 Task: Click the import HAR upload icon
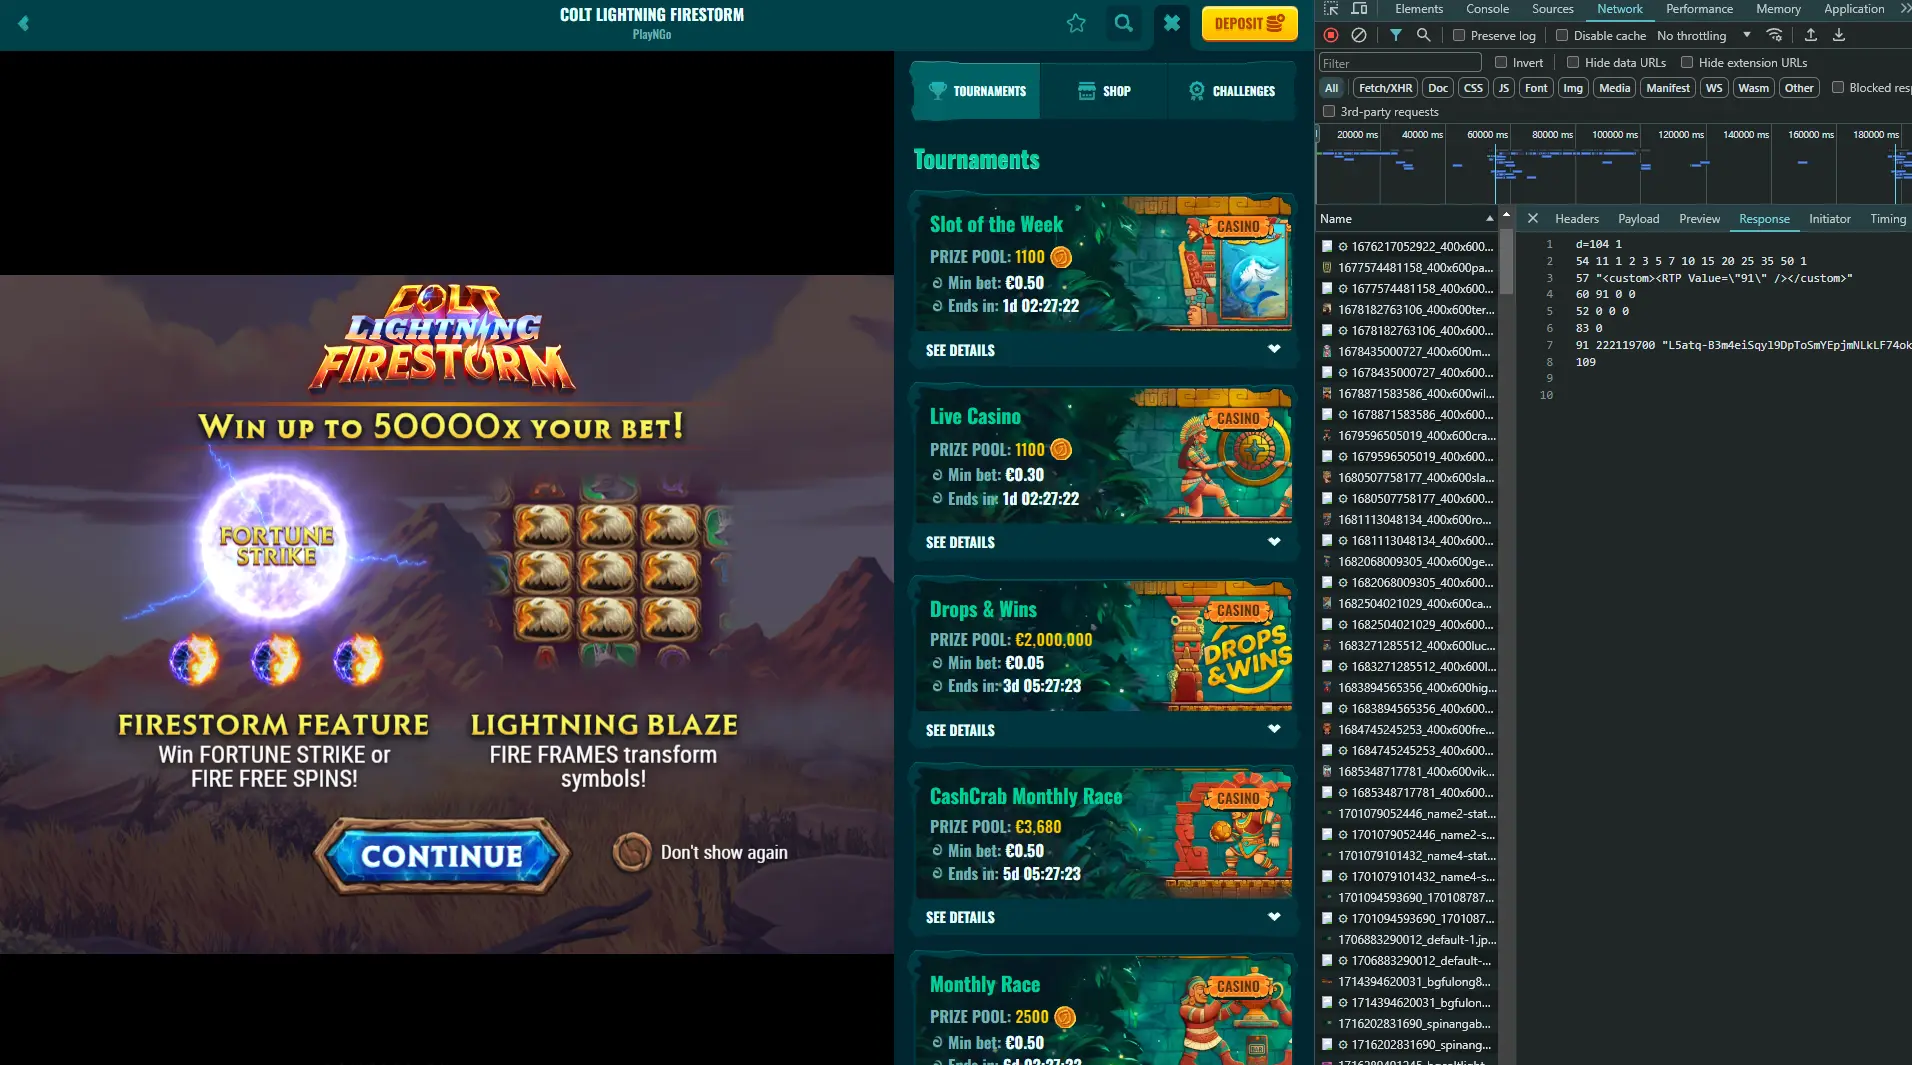(x=1810, y=35)
